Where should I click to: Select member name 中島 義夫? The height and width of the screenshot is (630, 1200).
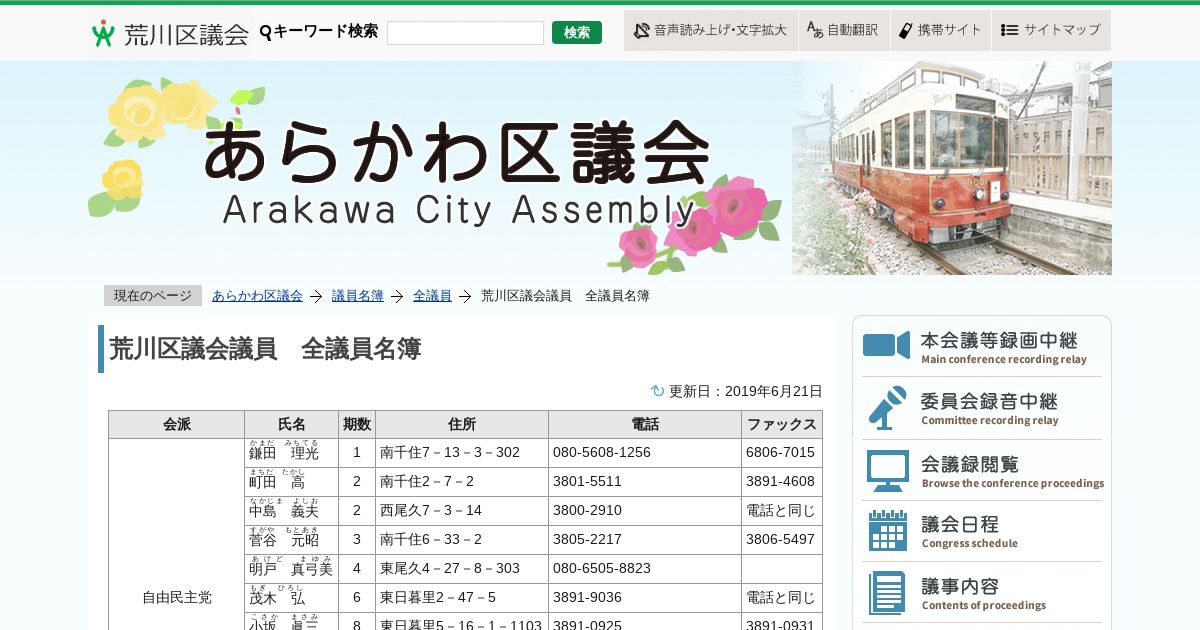pos(284,510)
